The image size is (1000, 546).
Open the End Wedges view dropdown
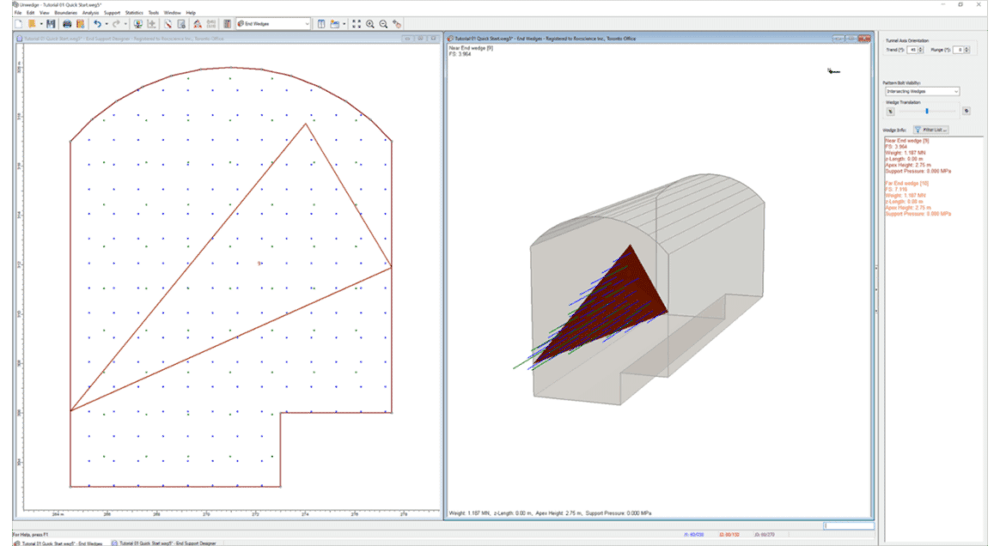pyautogui.click(x=306, y=23)
